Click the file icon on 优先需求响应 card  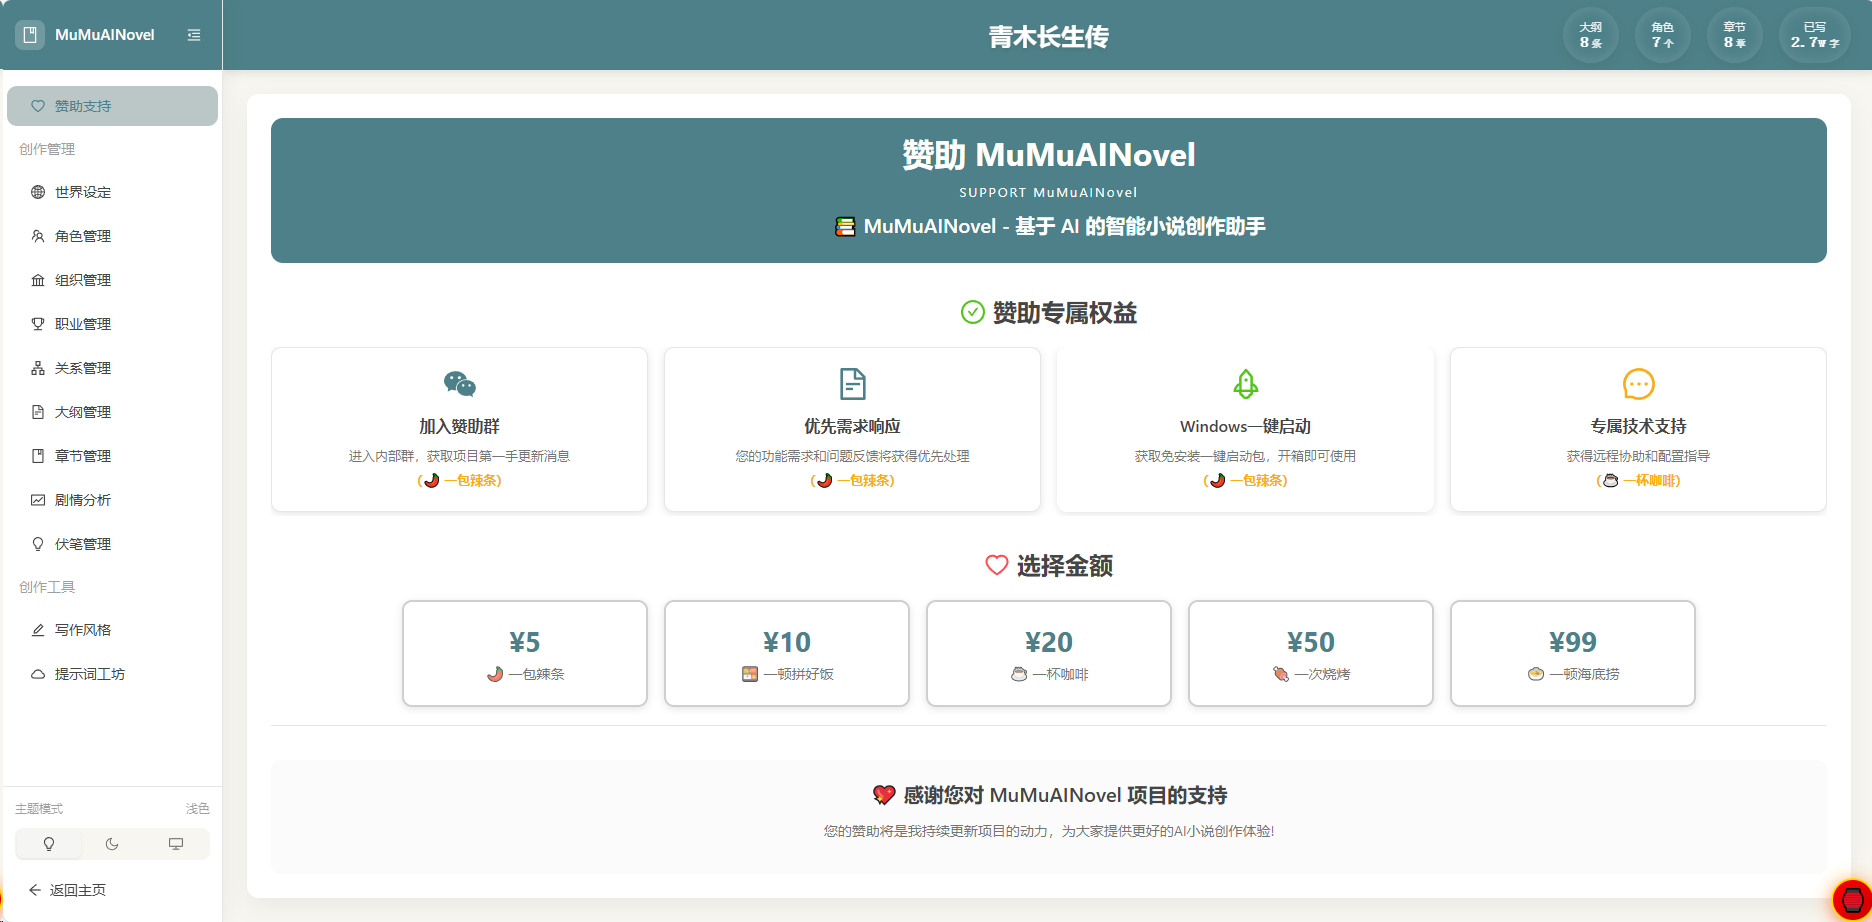click(x=853, y=384)
